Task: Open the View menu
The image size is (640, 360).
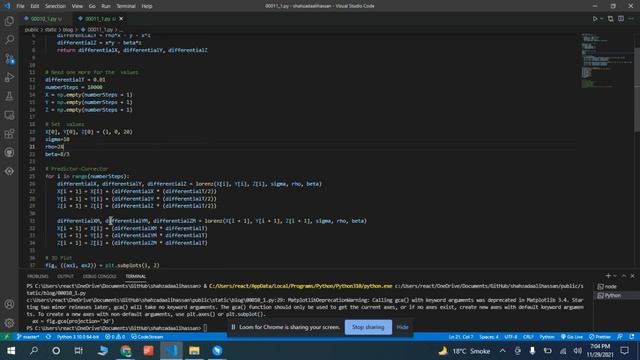Action: tap(77, 6)
